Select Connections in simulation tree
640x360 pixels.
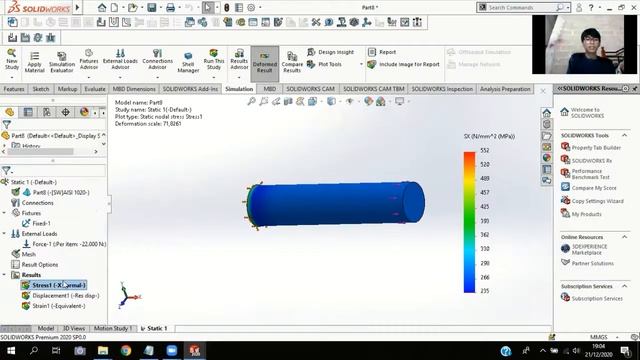tap(37, 203)
